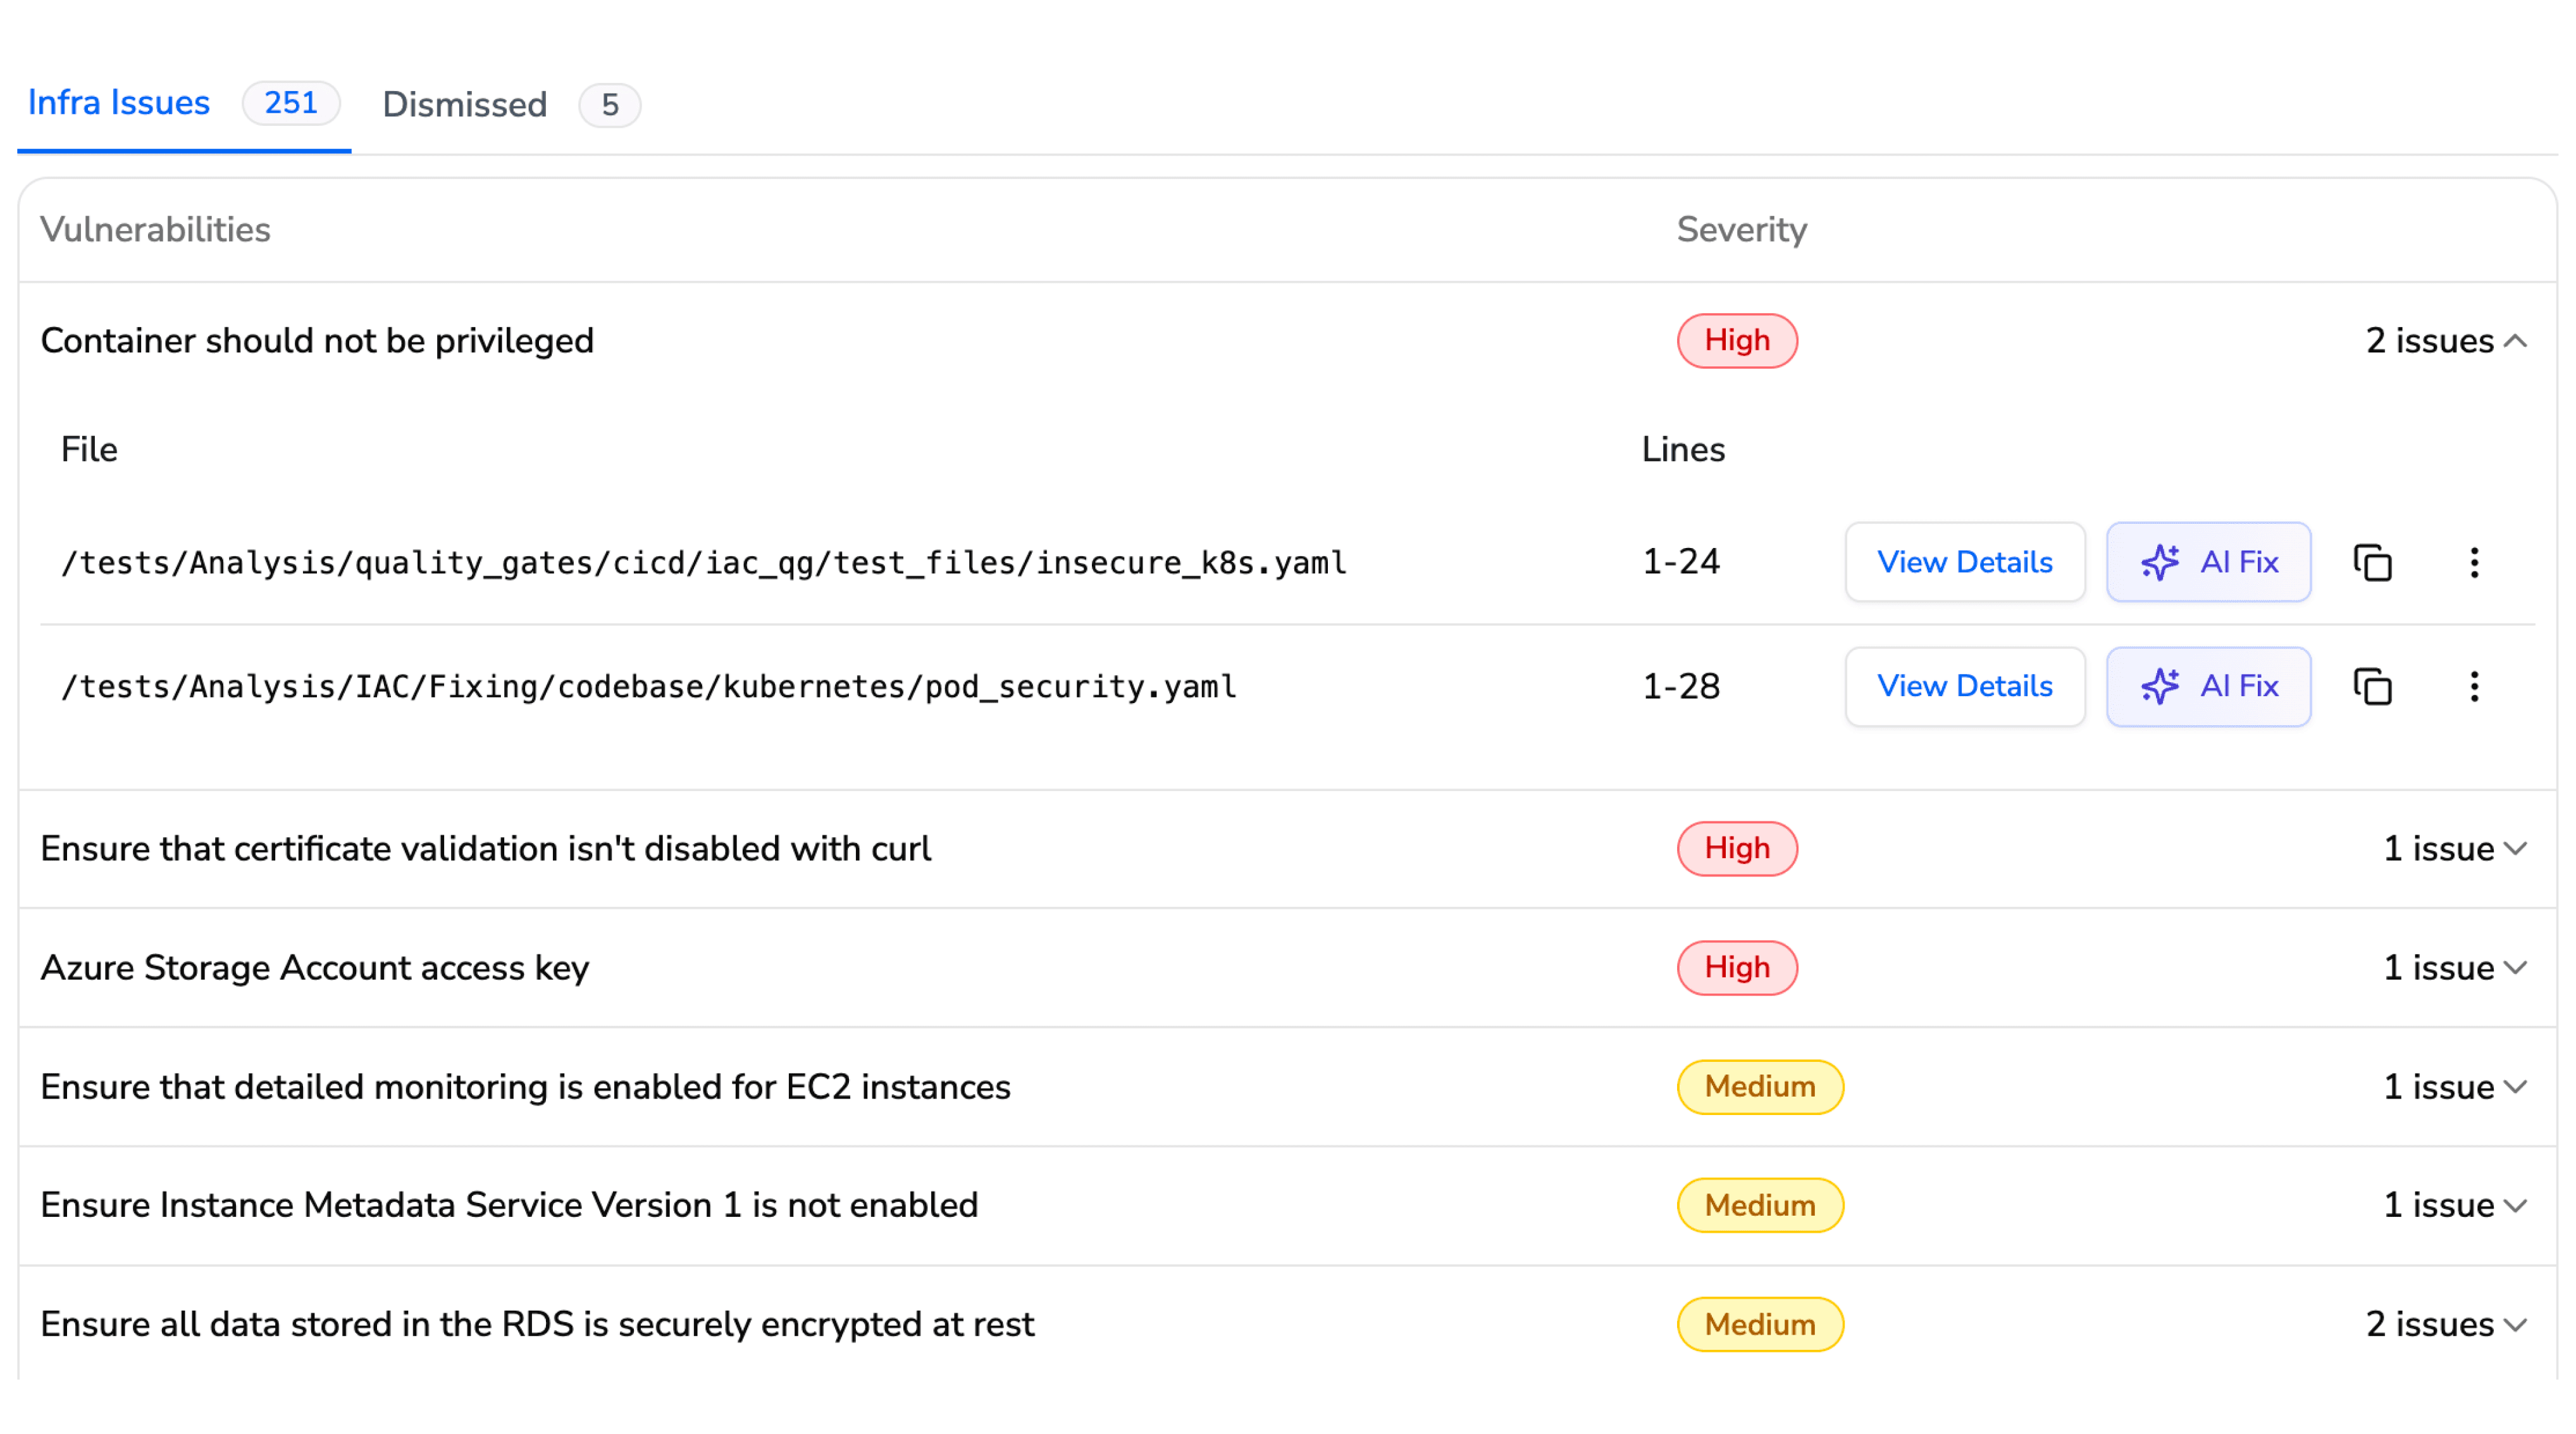Expand the Azure Storage Account access key issue
Screen dimensions: 2576x1434
tap(2455, 967)
